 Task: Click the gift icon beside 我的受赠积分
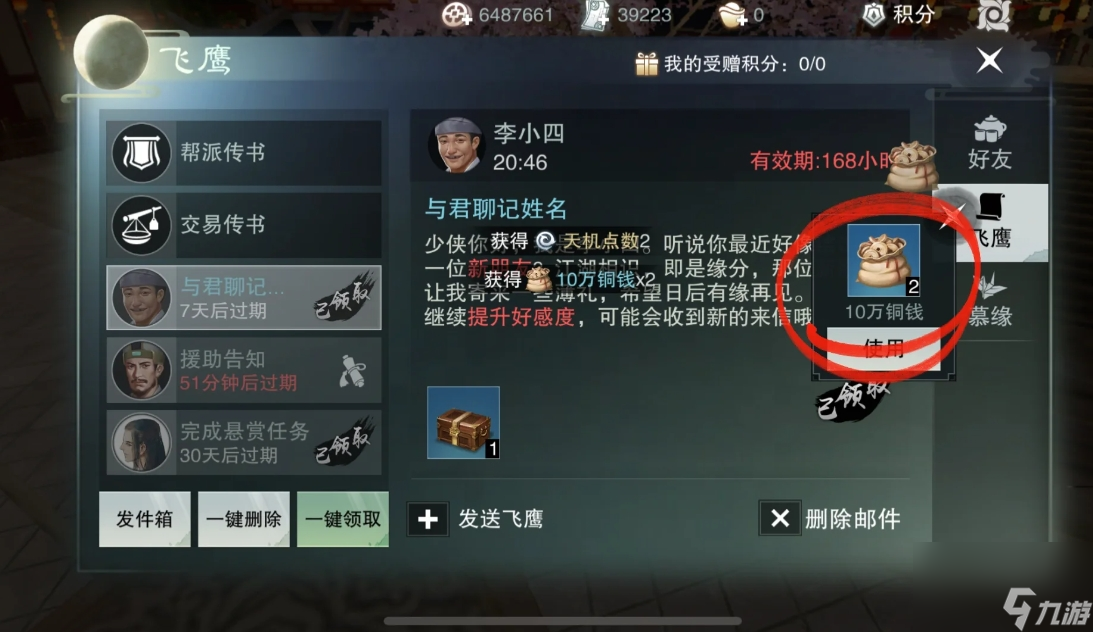[x=646, y=64]
